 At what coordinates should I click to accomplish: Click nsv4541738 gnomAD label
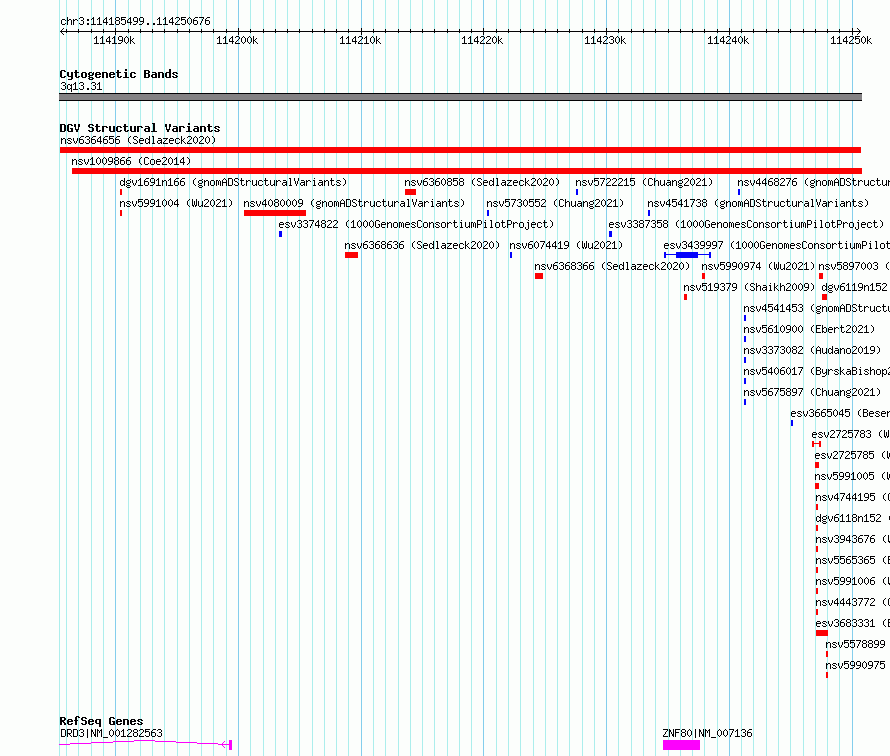pyautogui.click(x=758, y=203)
